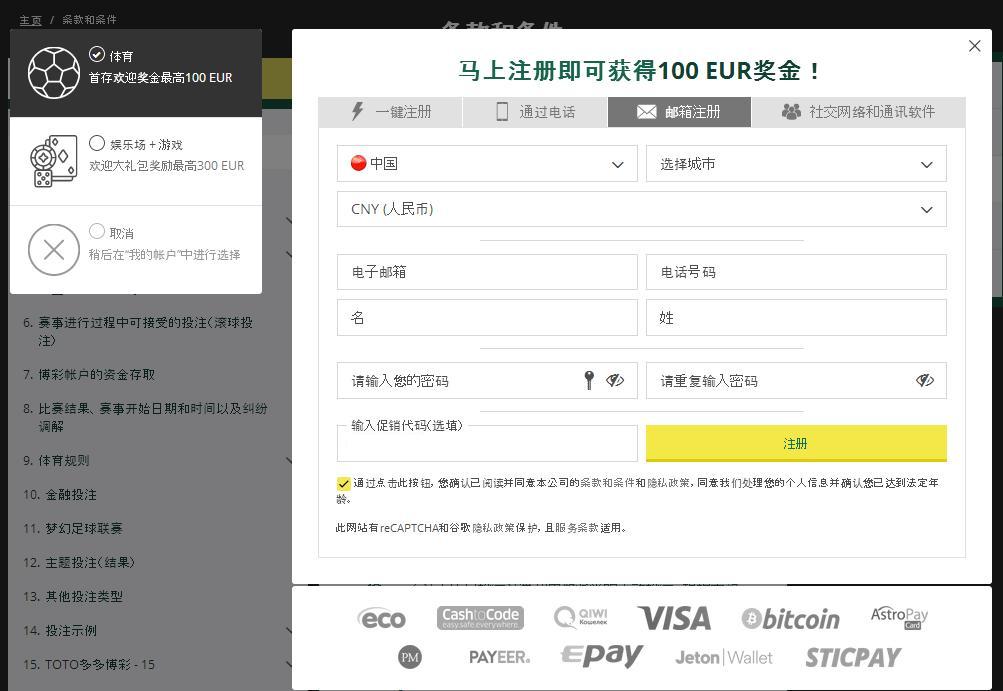Select the 取消 bonus radio button
The width and height of the screenshot is (1003, 691).
tap(97, 231)
